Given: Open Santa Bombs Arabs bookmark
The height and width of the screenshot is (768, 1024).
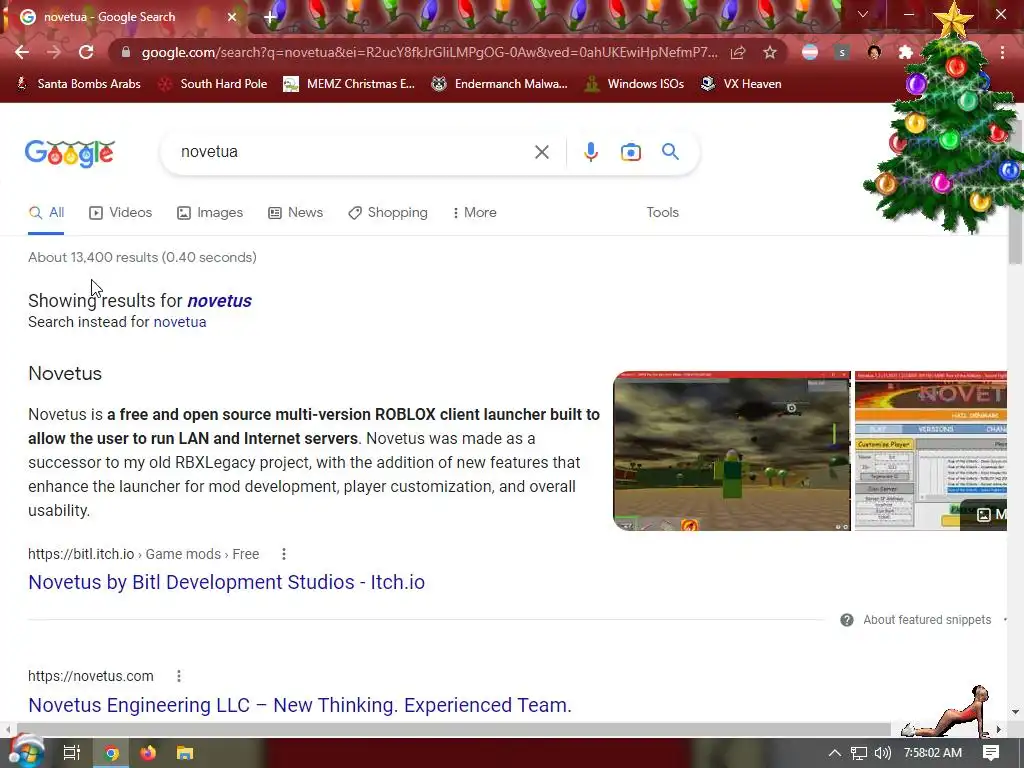Looking at the screenshot, I should point(78,84).
